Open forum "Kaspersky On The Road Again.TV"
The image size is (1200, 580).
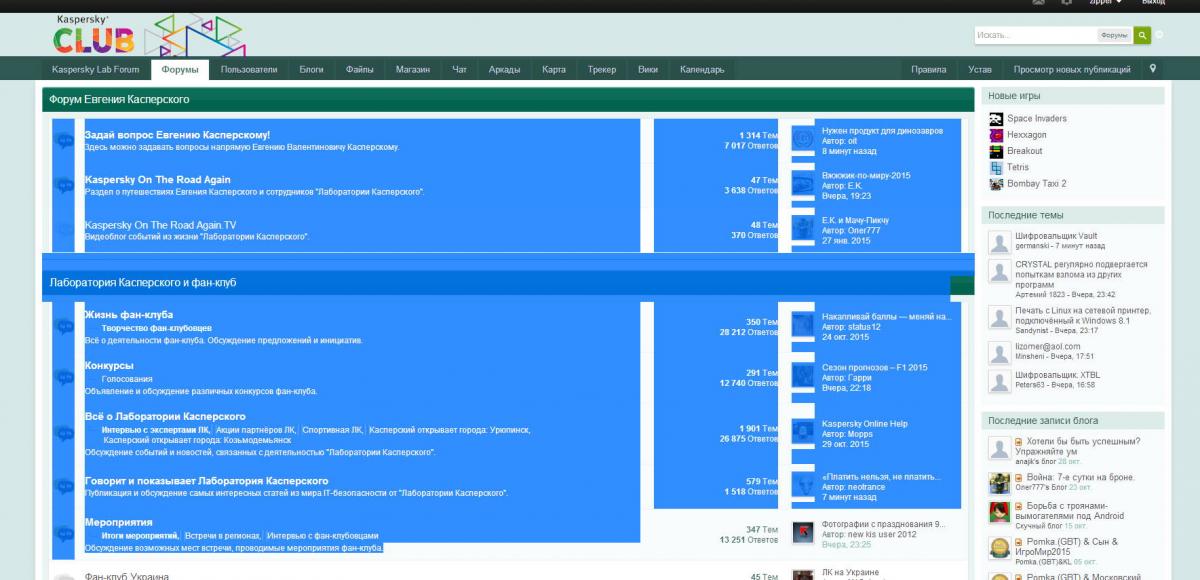(x=161, y=225)
